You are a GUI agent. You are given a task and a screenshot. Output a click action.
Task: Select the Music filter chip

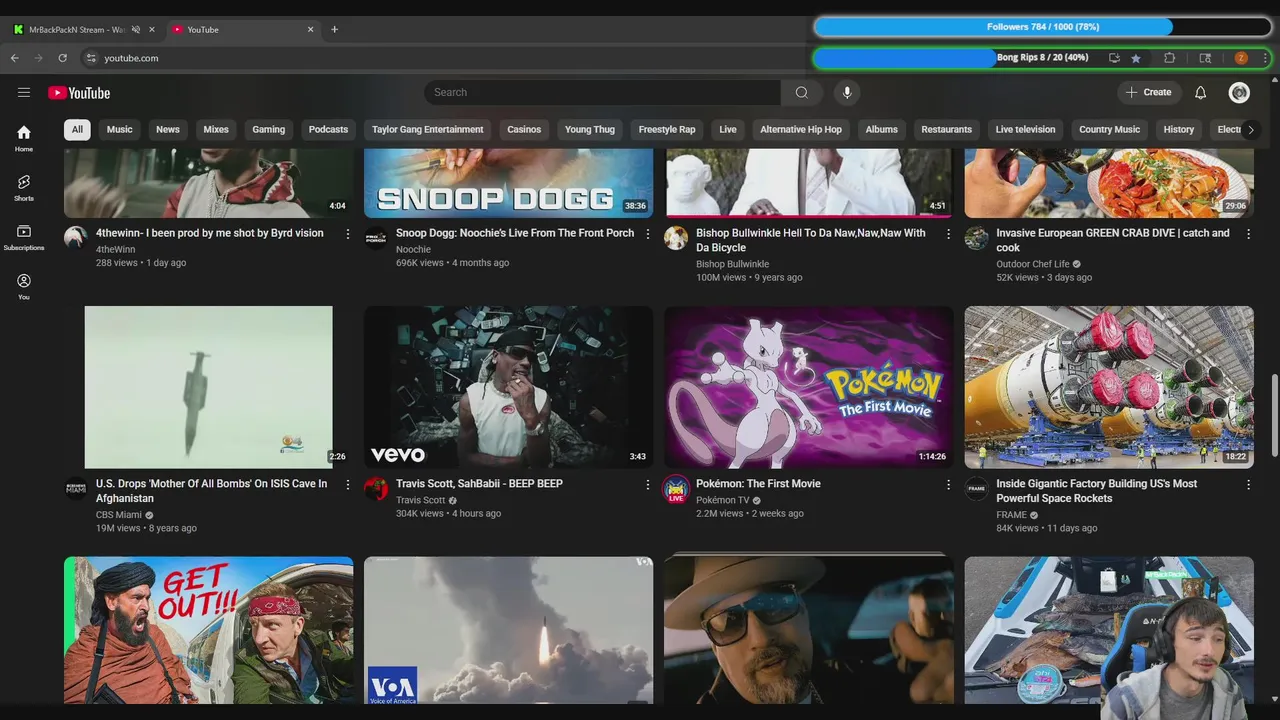[120, 129]
